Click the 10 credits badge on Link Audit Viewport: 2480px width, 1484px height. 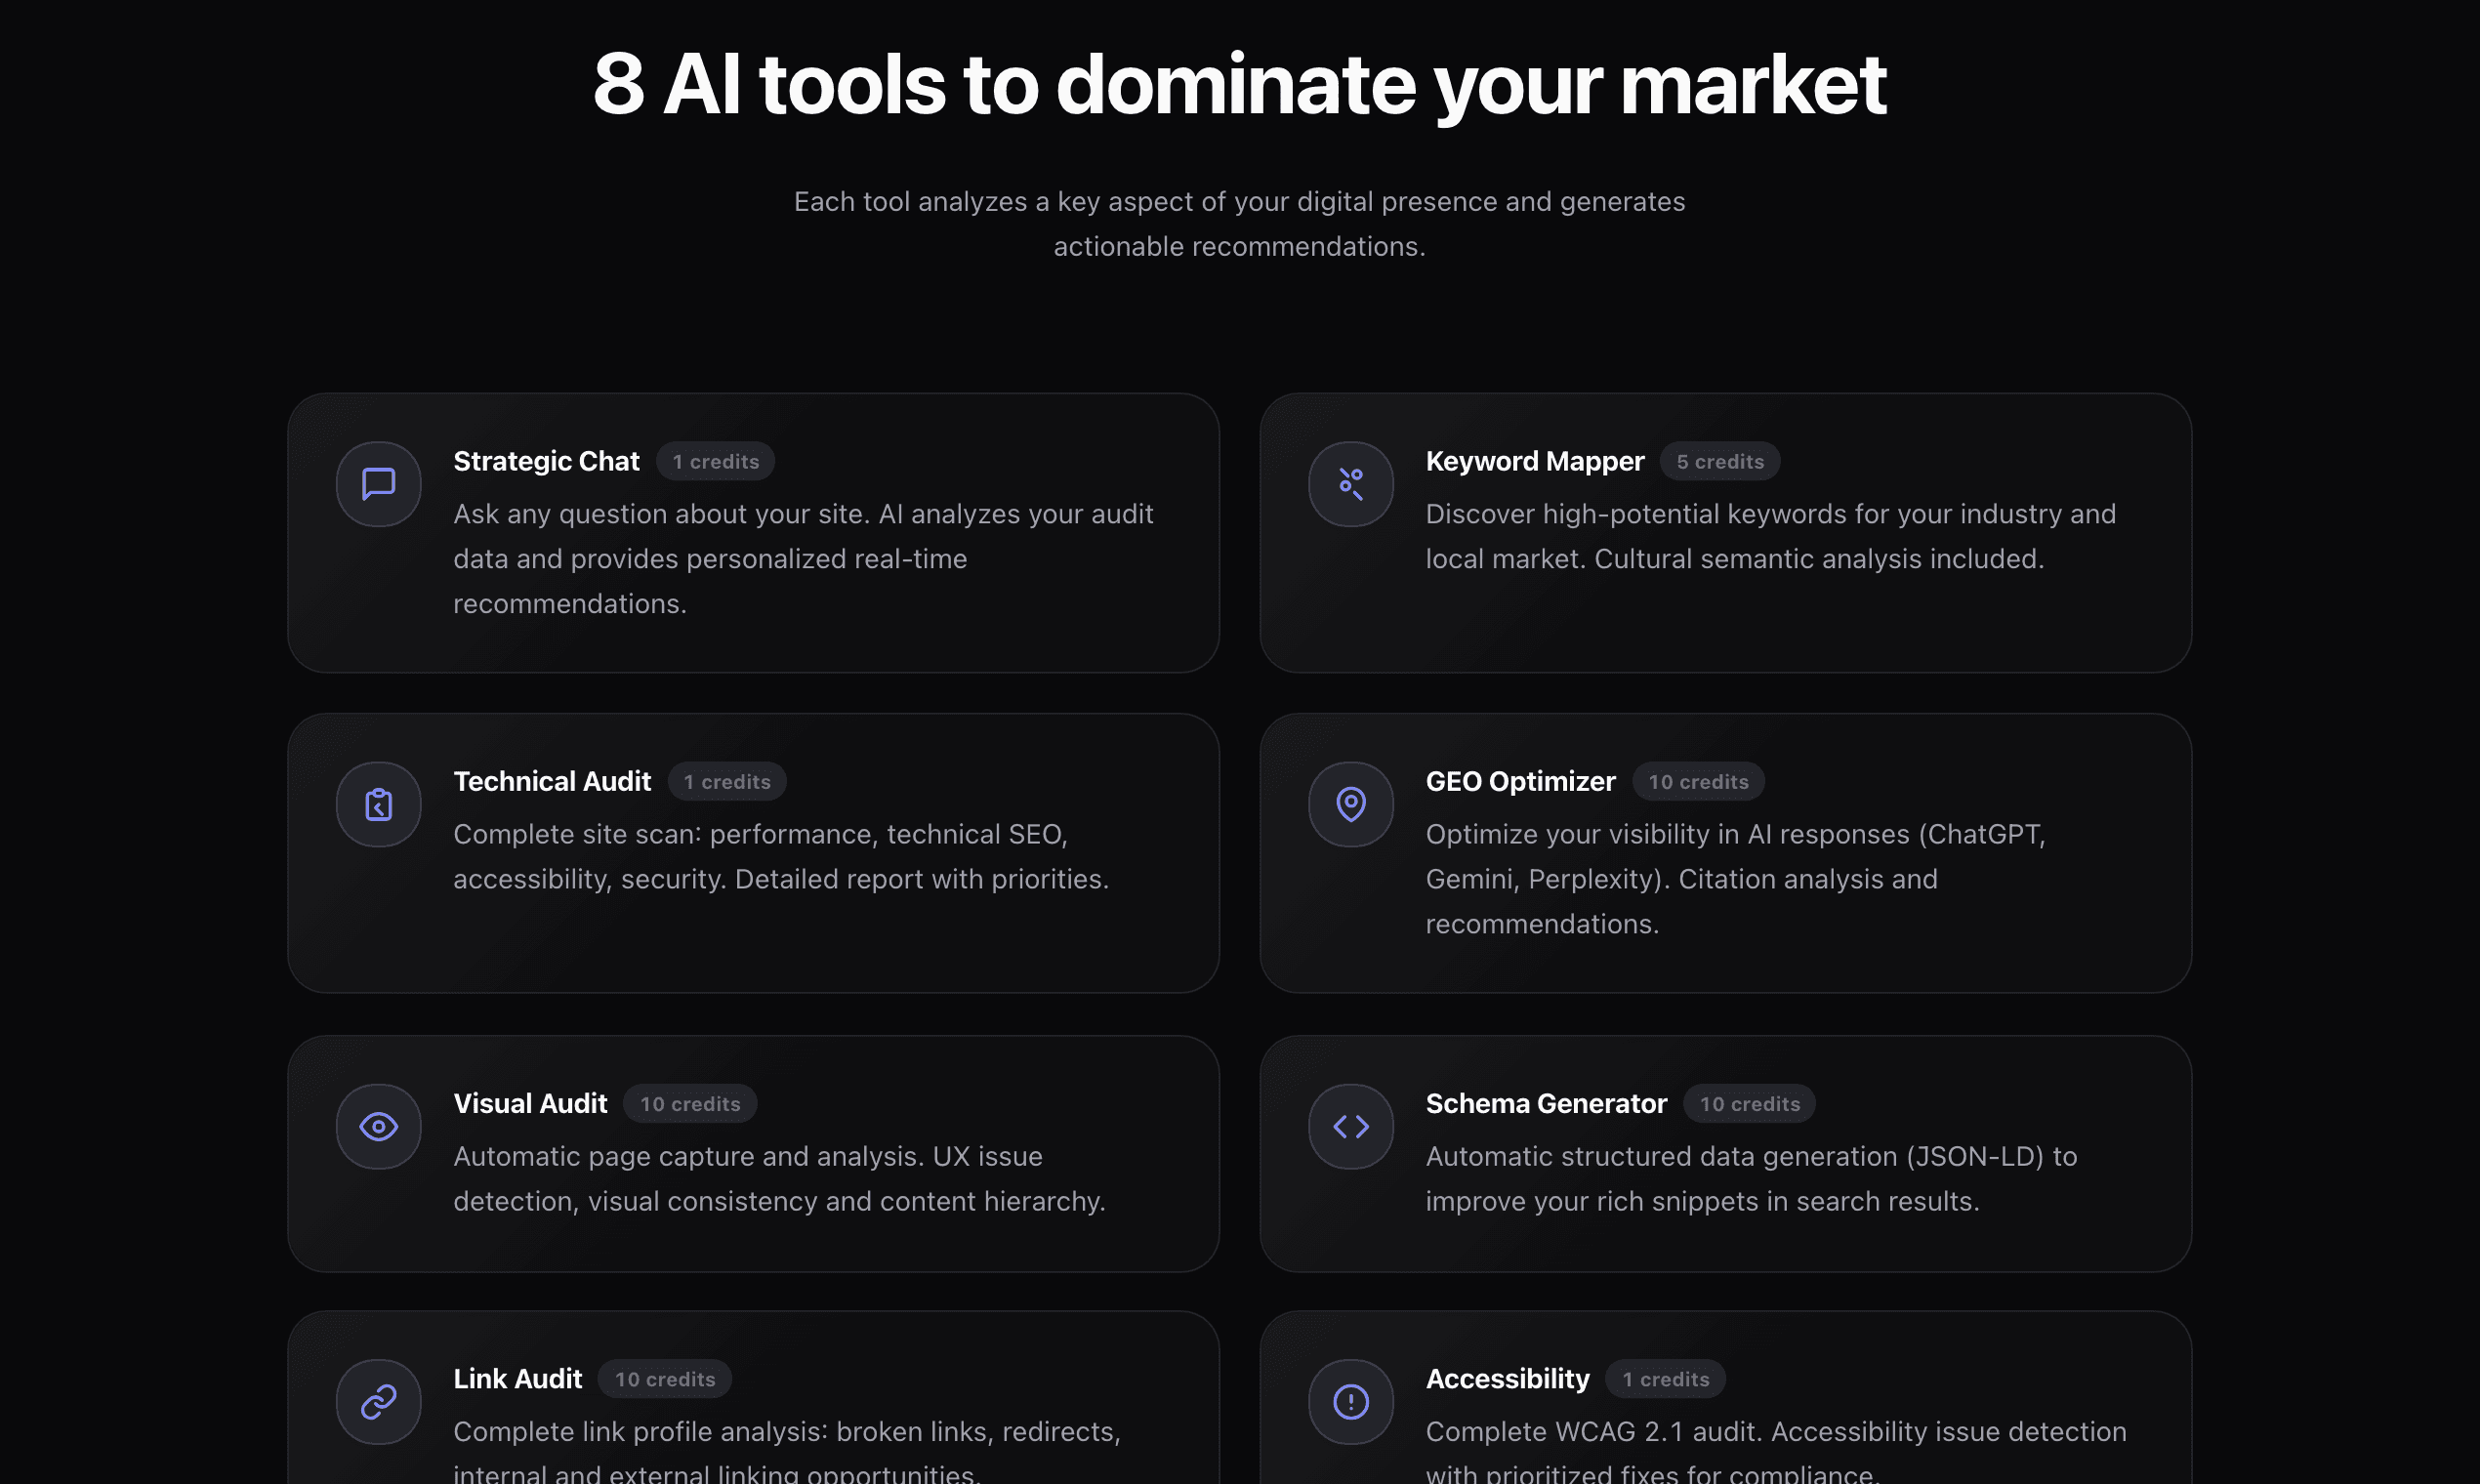tap(664, 1378)
